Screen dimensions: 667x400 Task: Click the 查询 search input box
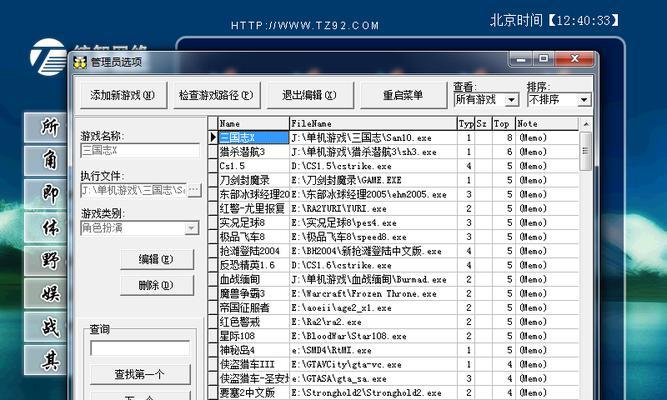click(140, 348)
